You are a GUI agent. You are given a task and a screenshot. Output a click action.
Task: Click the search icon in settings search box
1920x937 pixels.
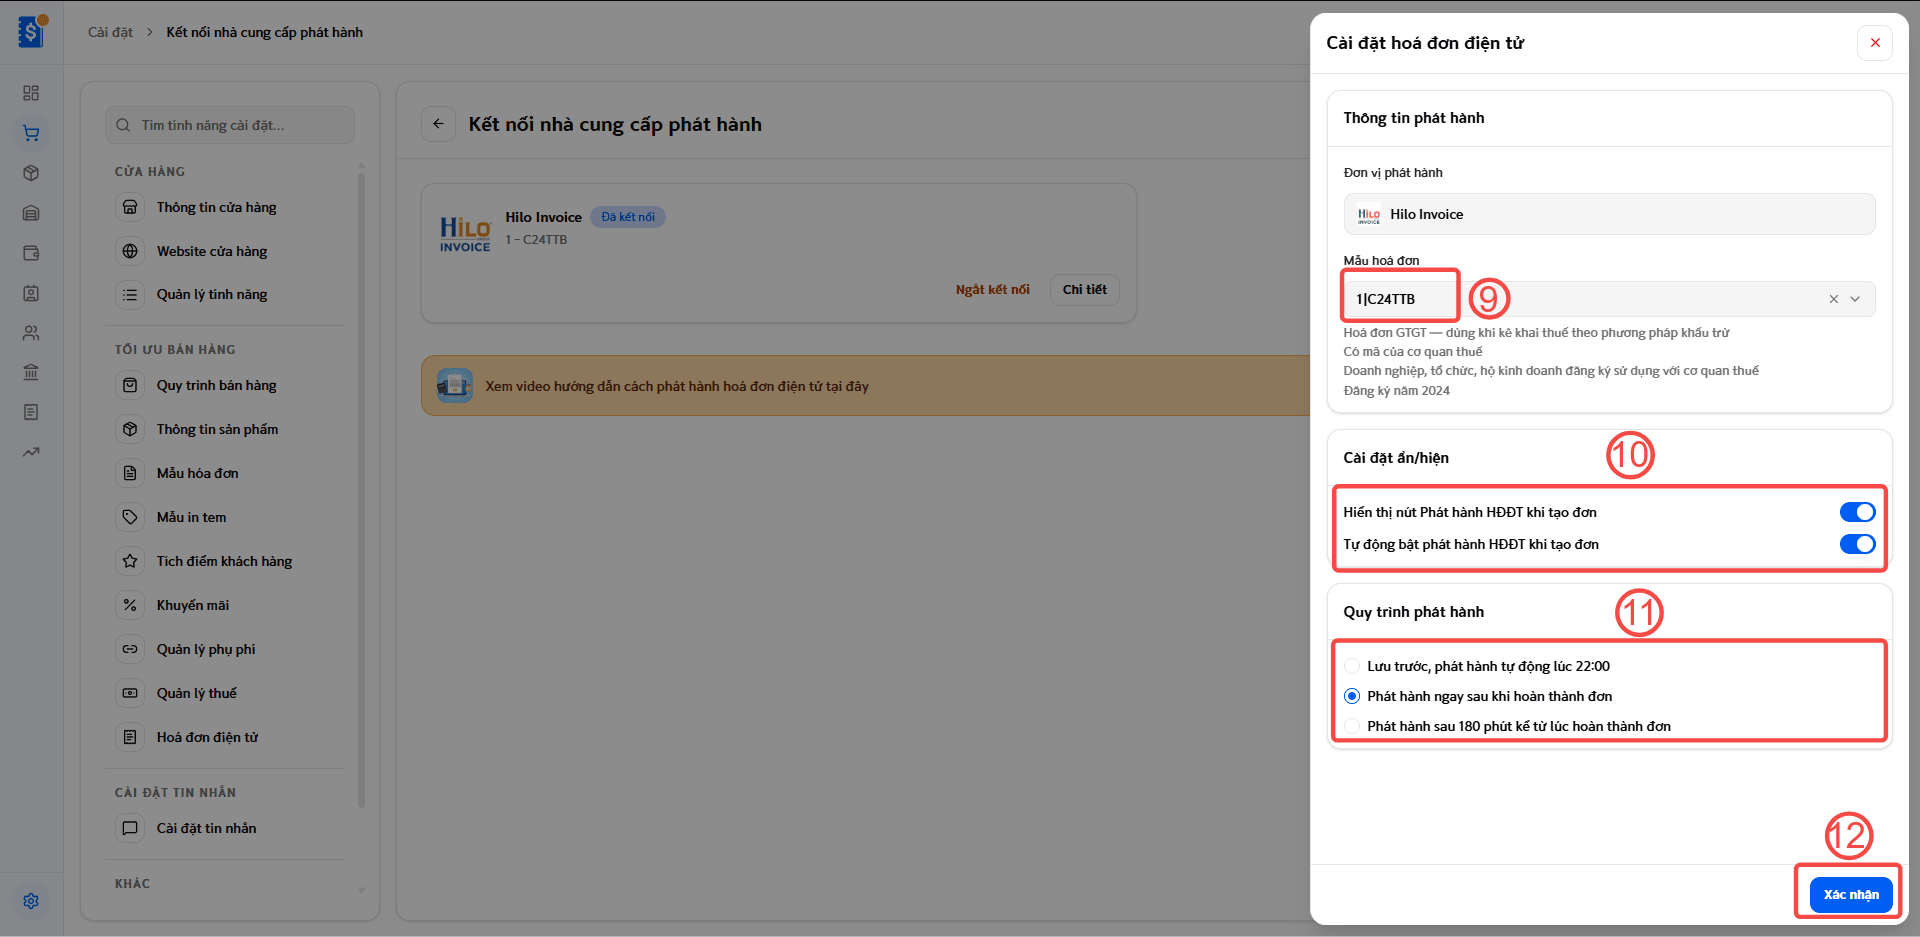point(123,125)
